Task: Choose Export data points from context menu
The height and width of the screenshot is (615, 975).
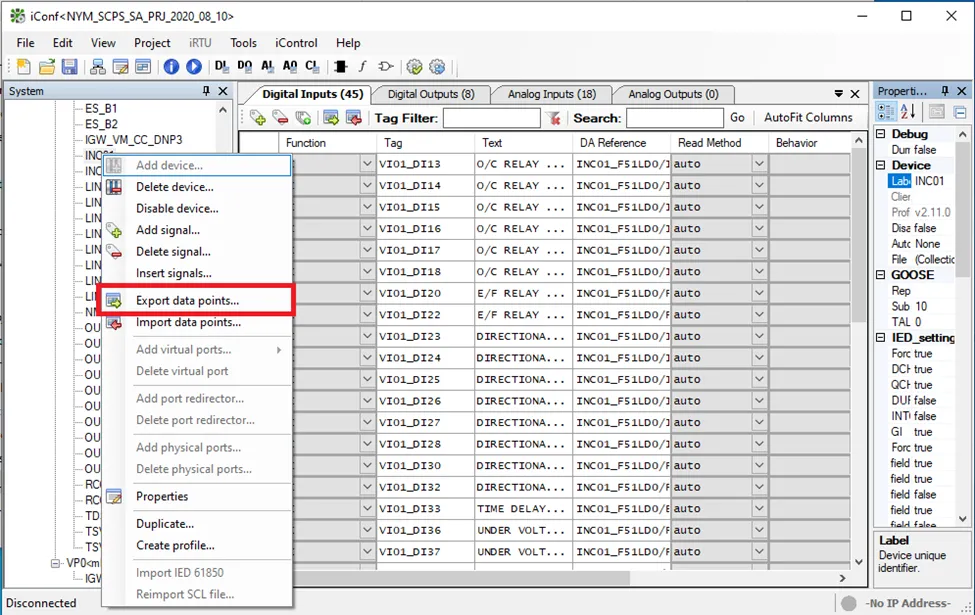Action: click(x=198, y=300)
